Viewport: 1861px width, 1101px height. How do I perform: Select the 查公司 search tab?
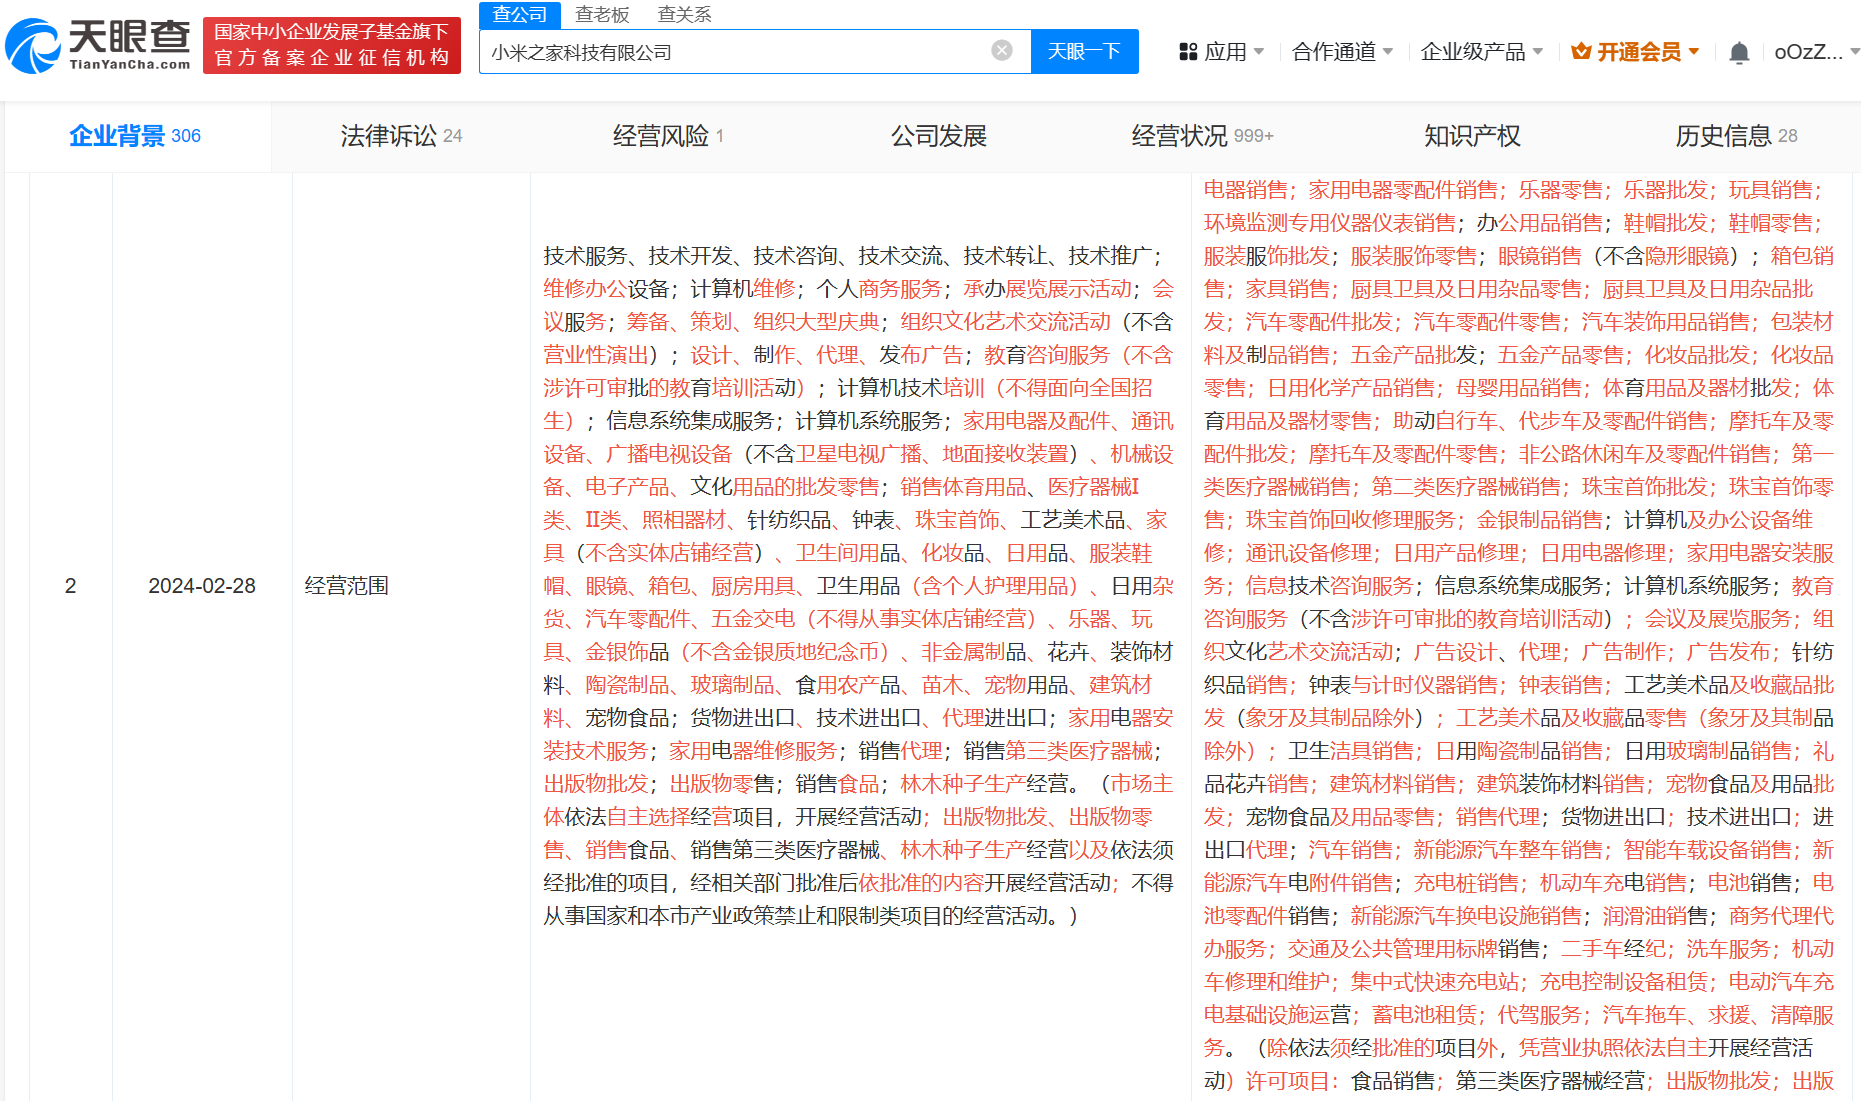point(520,14)
